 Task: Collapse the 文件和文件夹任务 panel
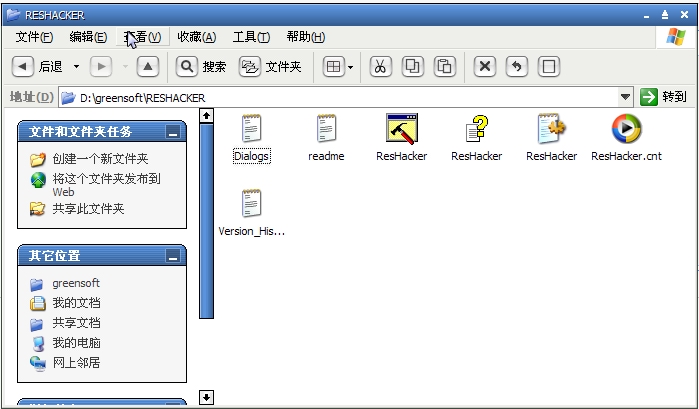(x=173, y=132)
